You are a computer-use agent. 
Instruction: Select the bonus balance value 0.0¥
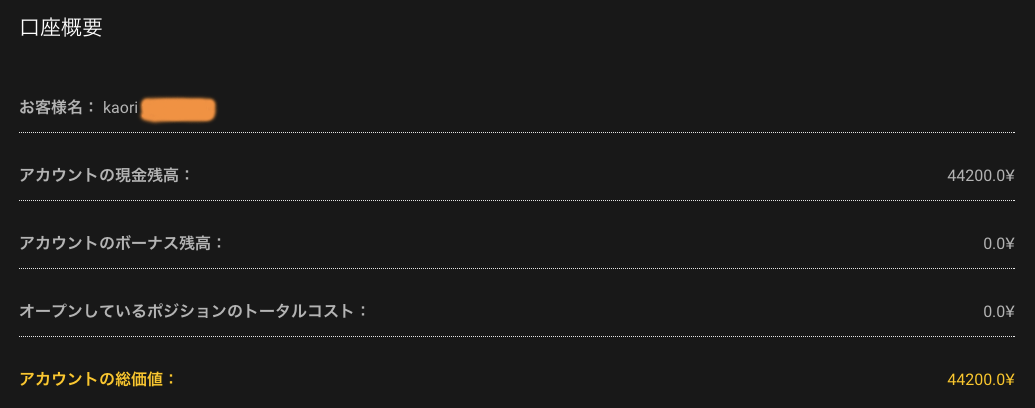(x=998, y=243)
